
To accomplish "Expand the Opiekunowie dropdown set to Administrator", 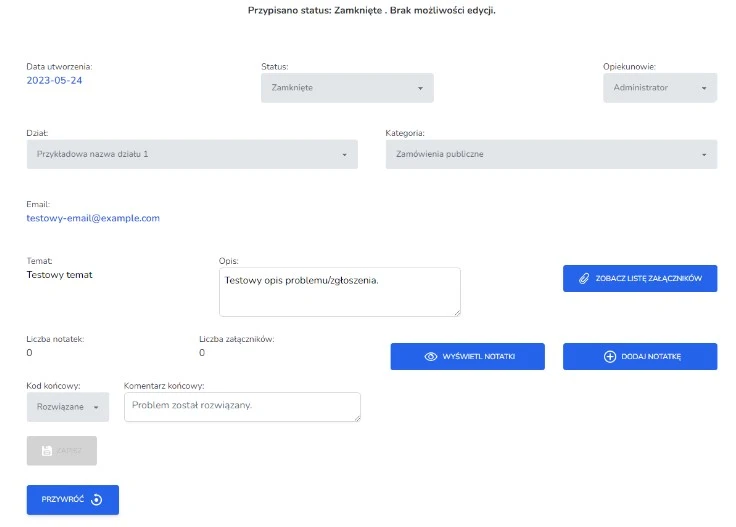I will click(659, 88).
